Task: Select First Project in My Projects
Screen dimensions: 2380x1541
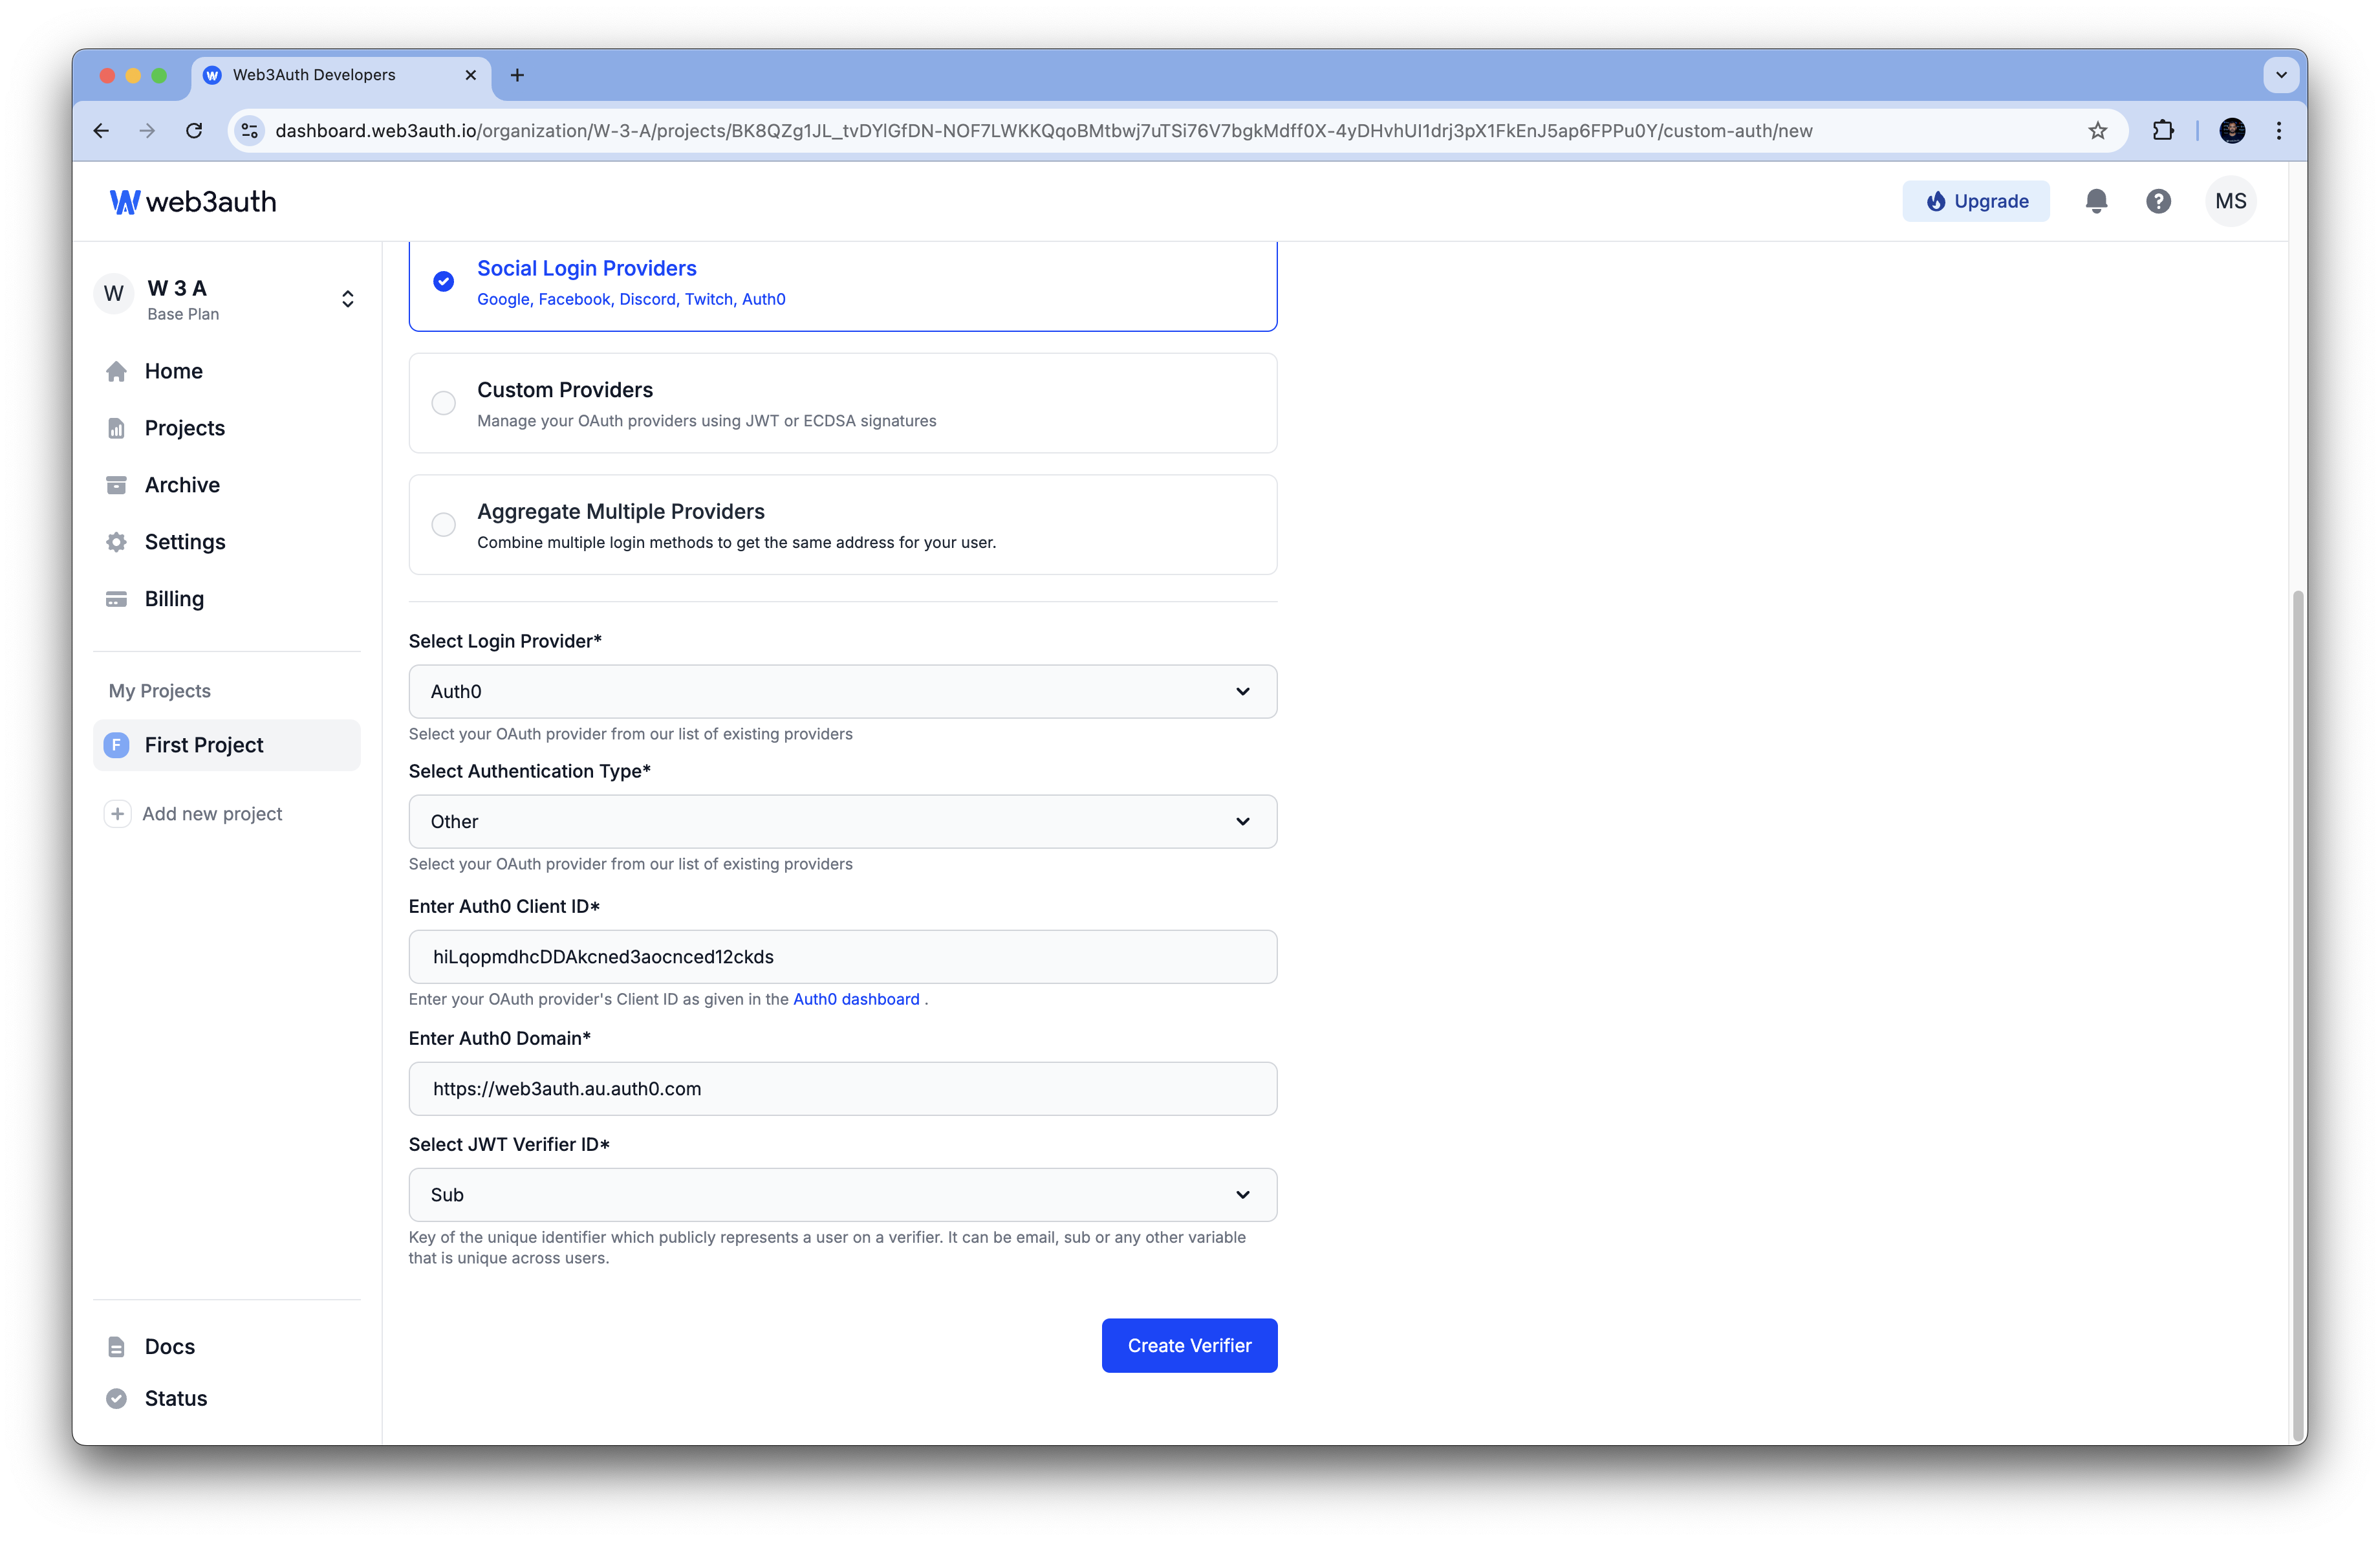Action: (x=227, y=745)
